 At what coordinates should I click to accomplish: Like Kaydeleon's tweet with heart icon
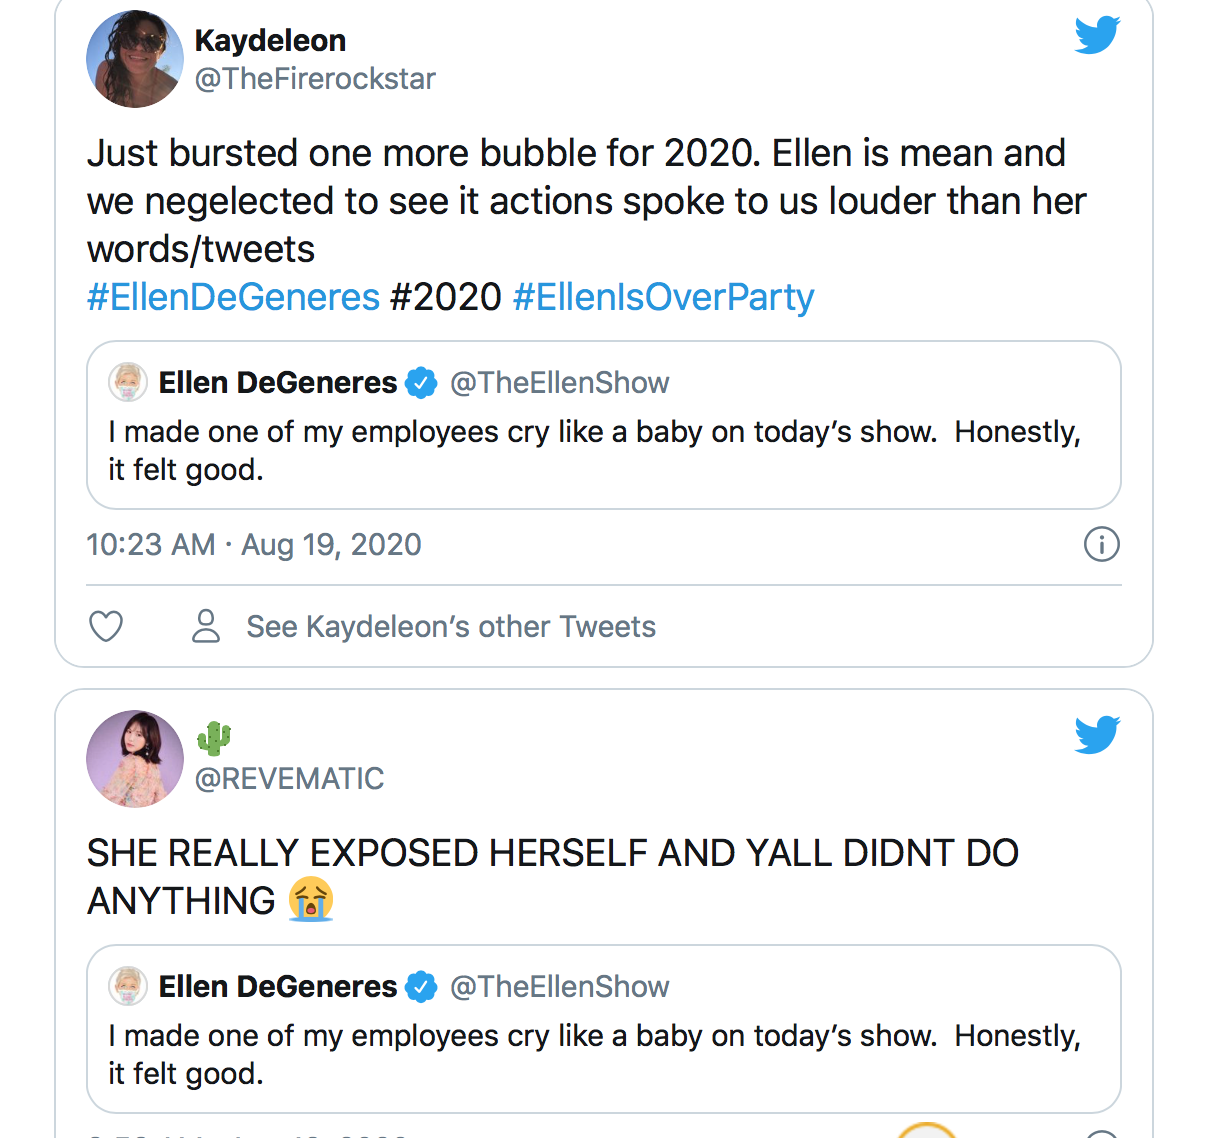(106, 626)
